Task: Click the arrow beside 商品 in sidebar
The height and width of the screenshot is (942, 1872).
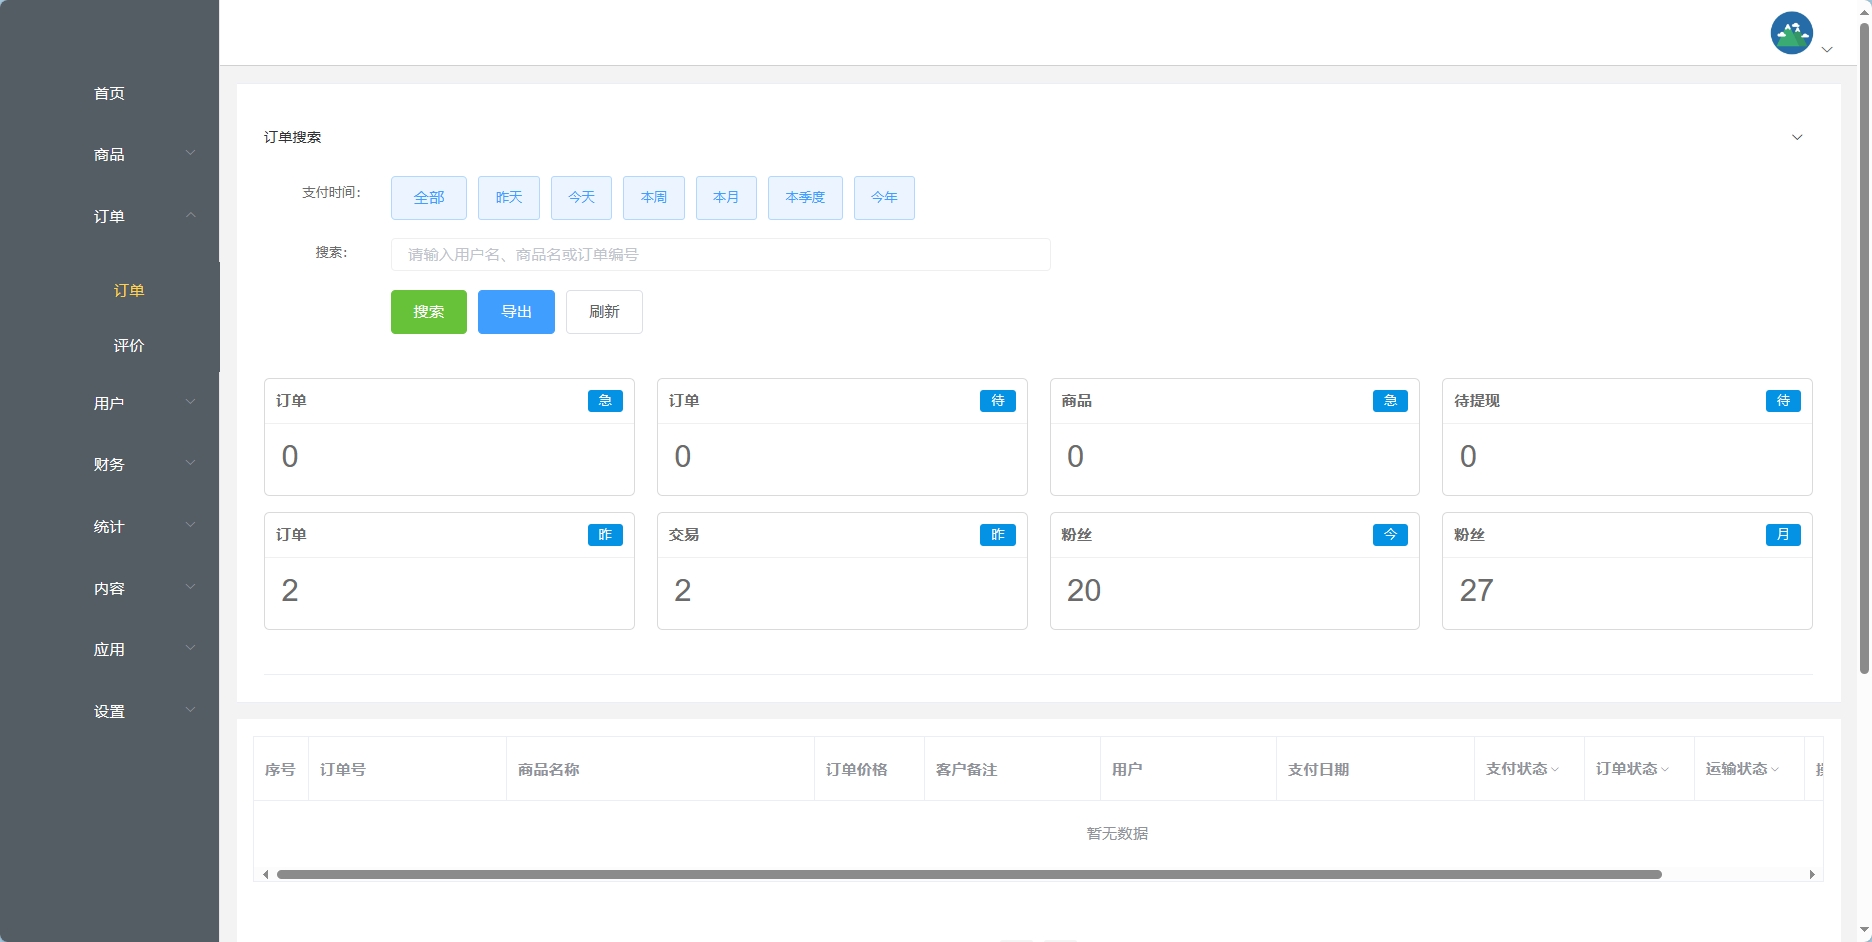Action: tap(190, 153)
